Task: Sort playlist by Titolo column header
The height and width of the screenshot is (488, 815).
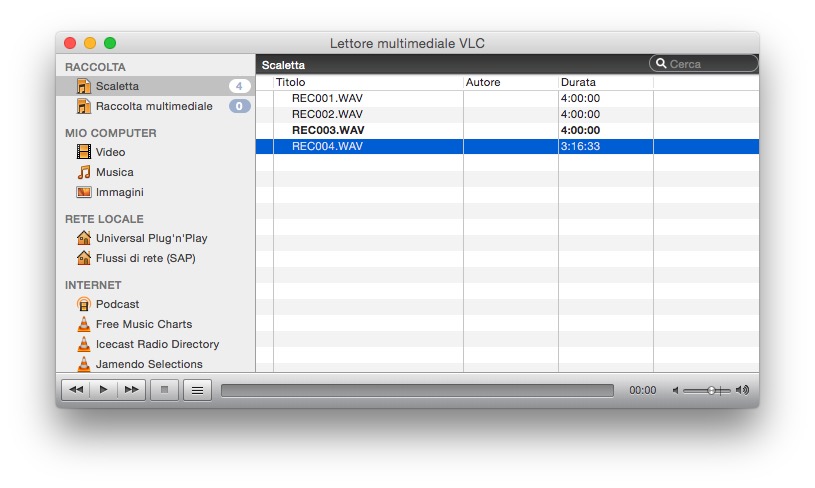Action: pos(368,82)
